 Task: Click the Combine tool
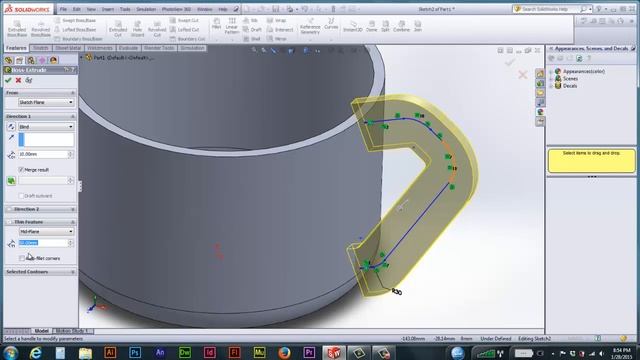401,26
